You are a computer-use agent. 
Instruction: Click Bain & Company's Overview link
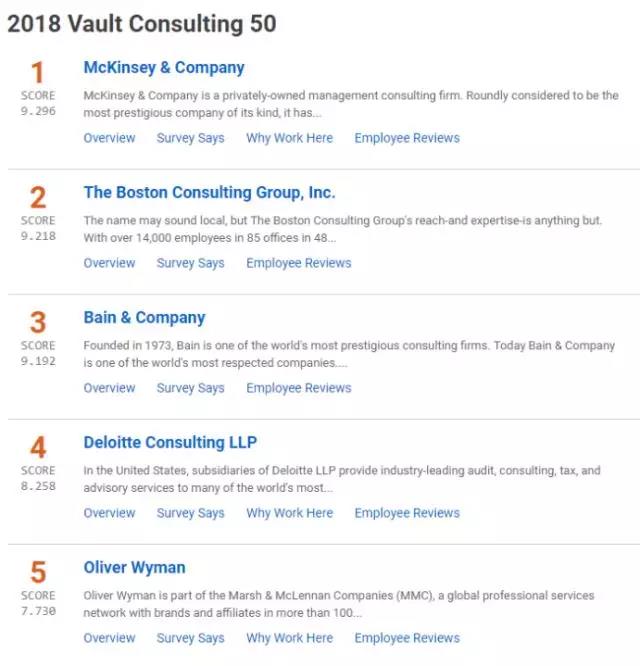point(109,388)
